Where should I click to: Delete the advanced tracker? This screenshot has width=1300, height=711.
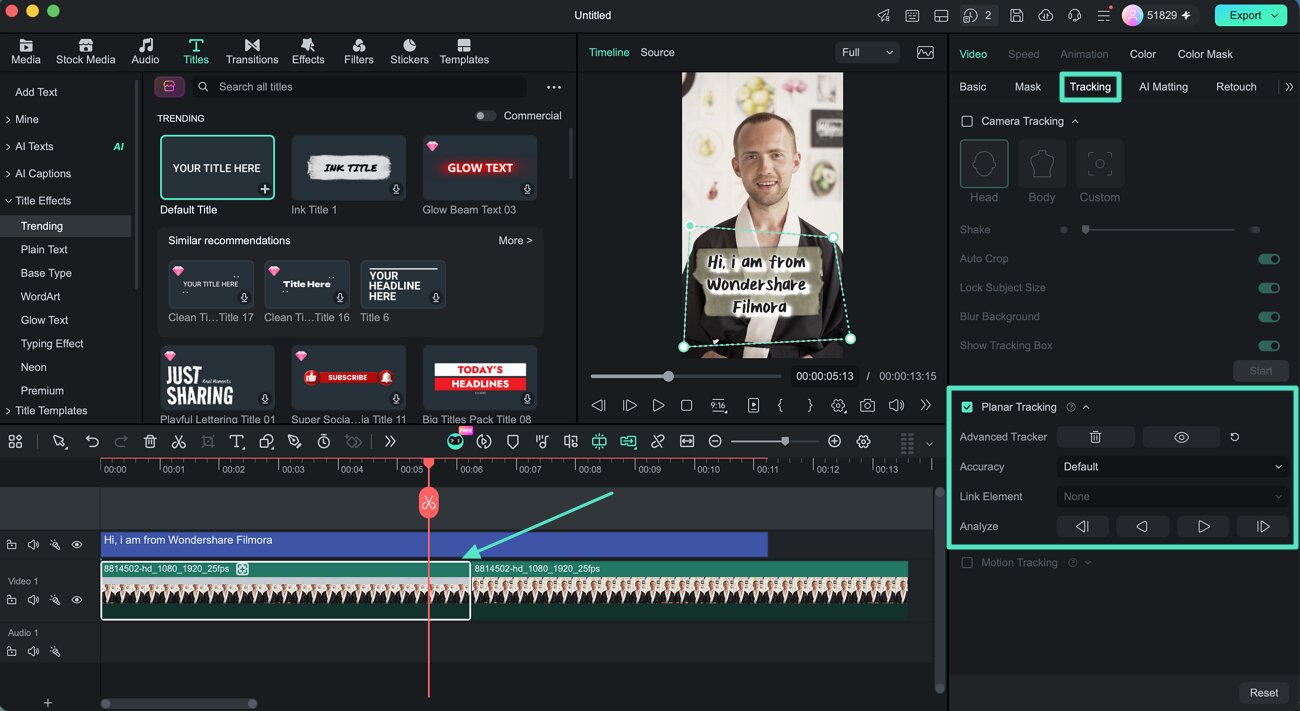1096,437
